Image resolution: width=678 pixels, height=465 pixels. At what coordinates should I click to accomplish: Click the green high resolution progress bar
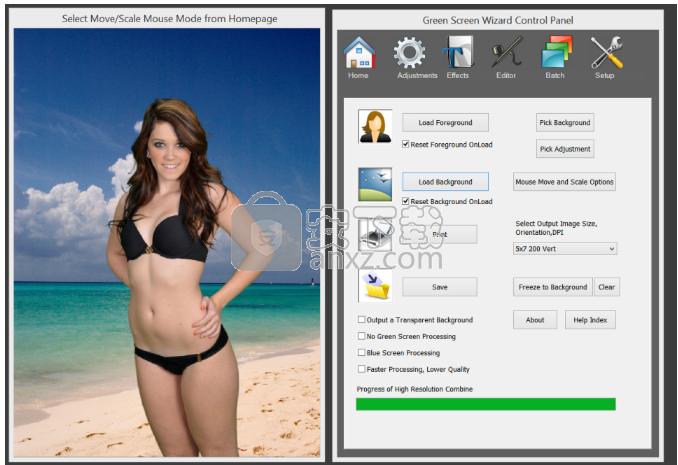click(x=486, y=404)
